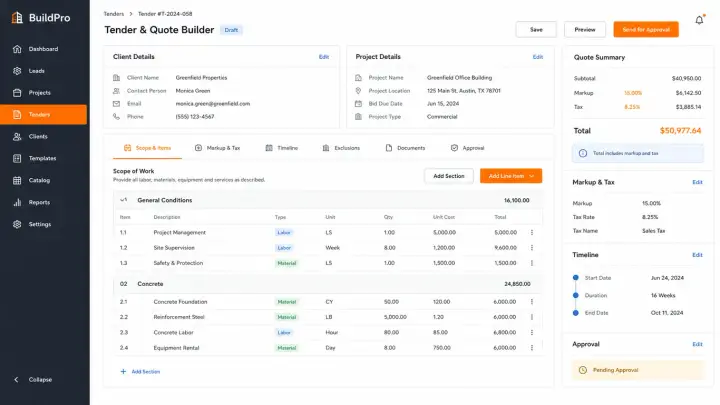Click Project Location pin icon
This screenshot has height=405, width=720.
358,91
